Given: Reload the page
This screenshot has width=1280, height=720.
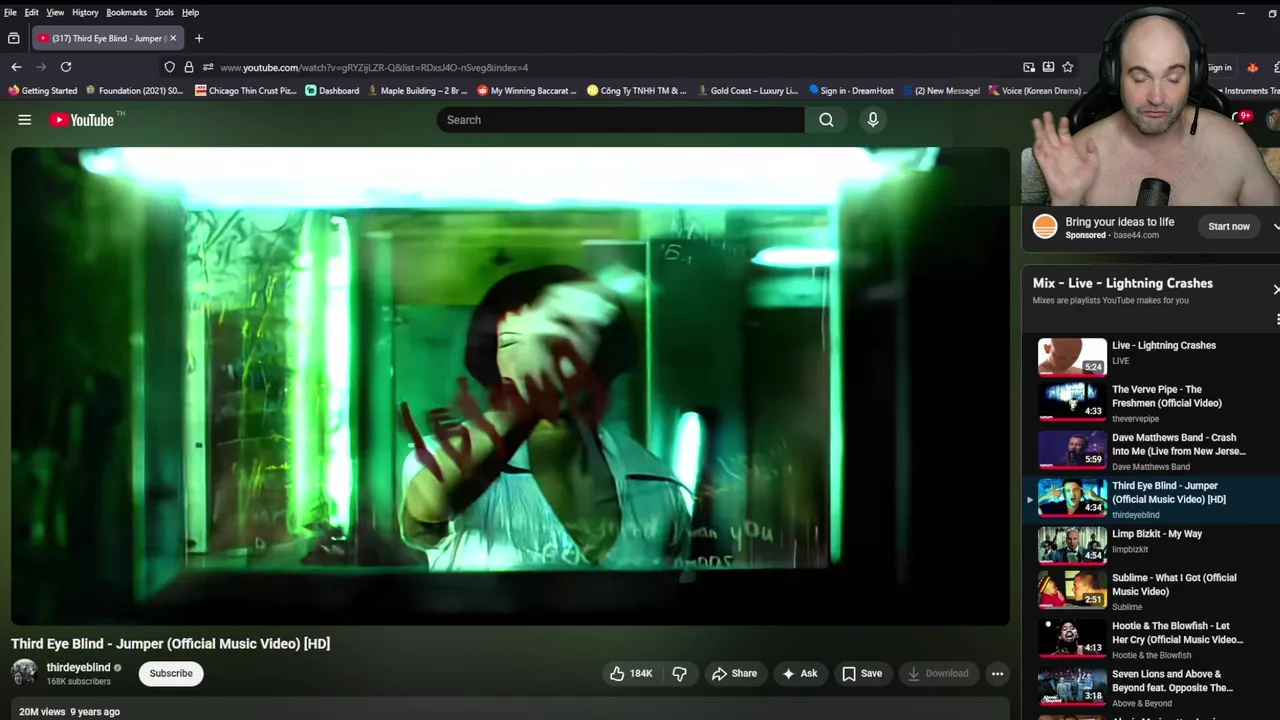Looking at the screenshot, I should (x=66, y=67).
